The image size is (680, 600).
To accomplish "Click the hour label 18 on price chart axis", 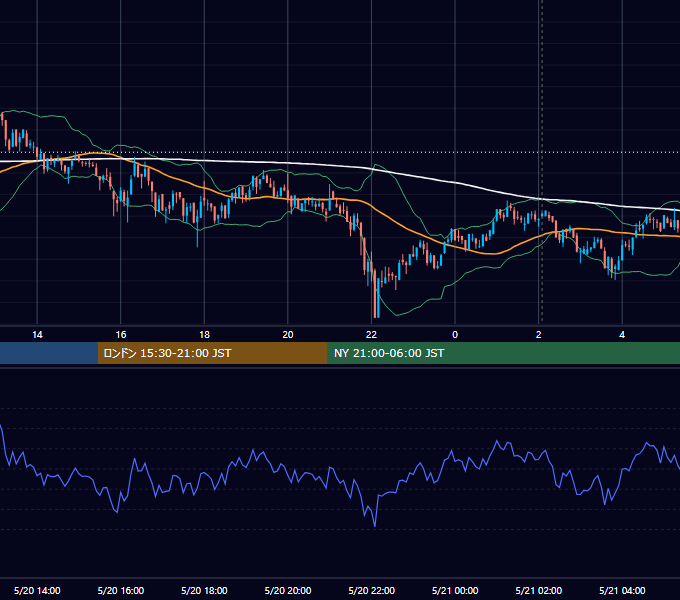I will pos(204,335).
